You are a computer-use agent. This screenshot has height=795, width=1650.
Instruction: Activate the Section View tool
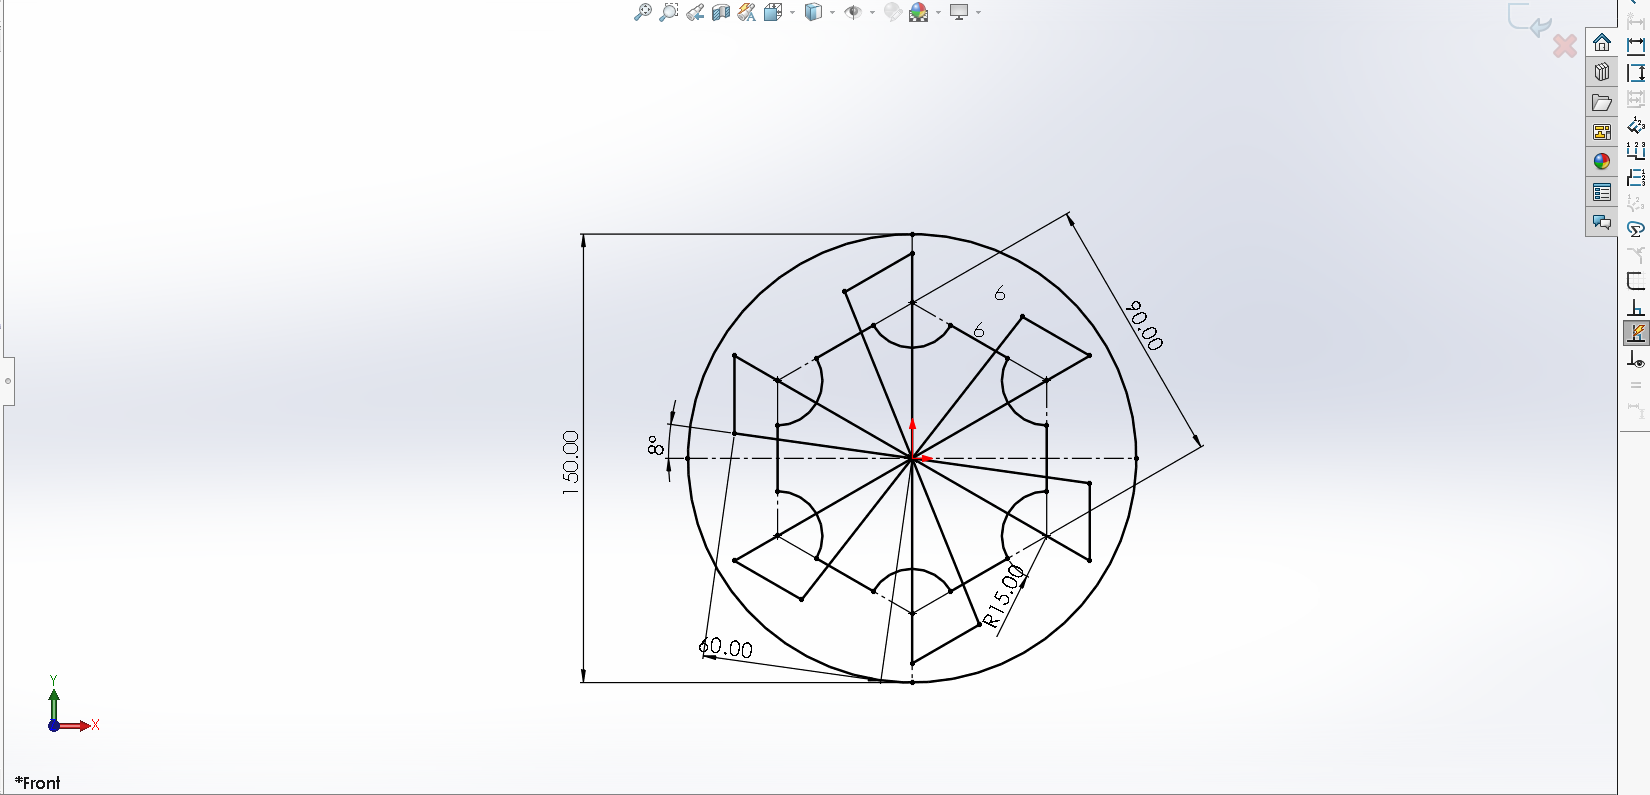pos(721,12)
